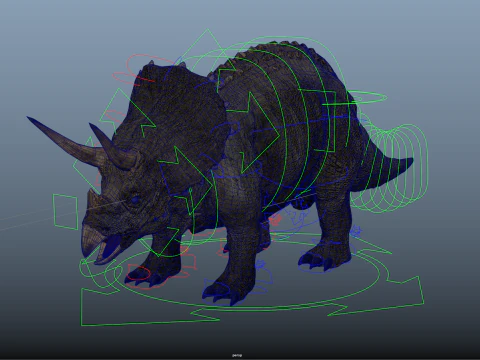Click the persp camera label at viewport bottom
The height and width of the screenshot is (360, 480).
237,355
